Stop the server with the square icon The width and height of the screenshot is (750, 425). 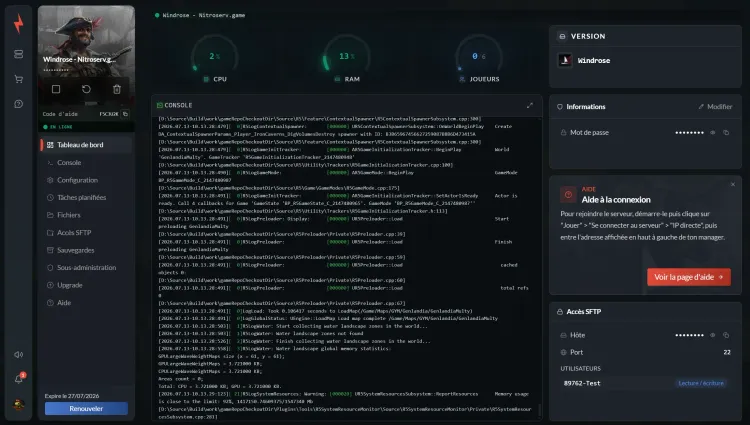56,89
